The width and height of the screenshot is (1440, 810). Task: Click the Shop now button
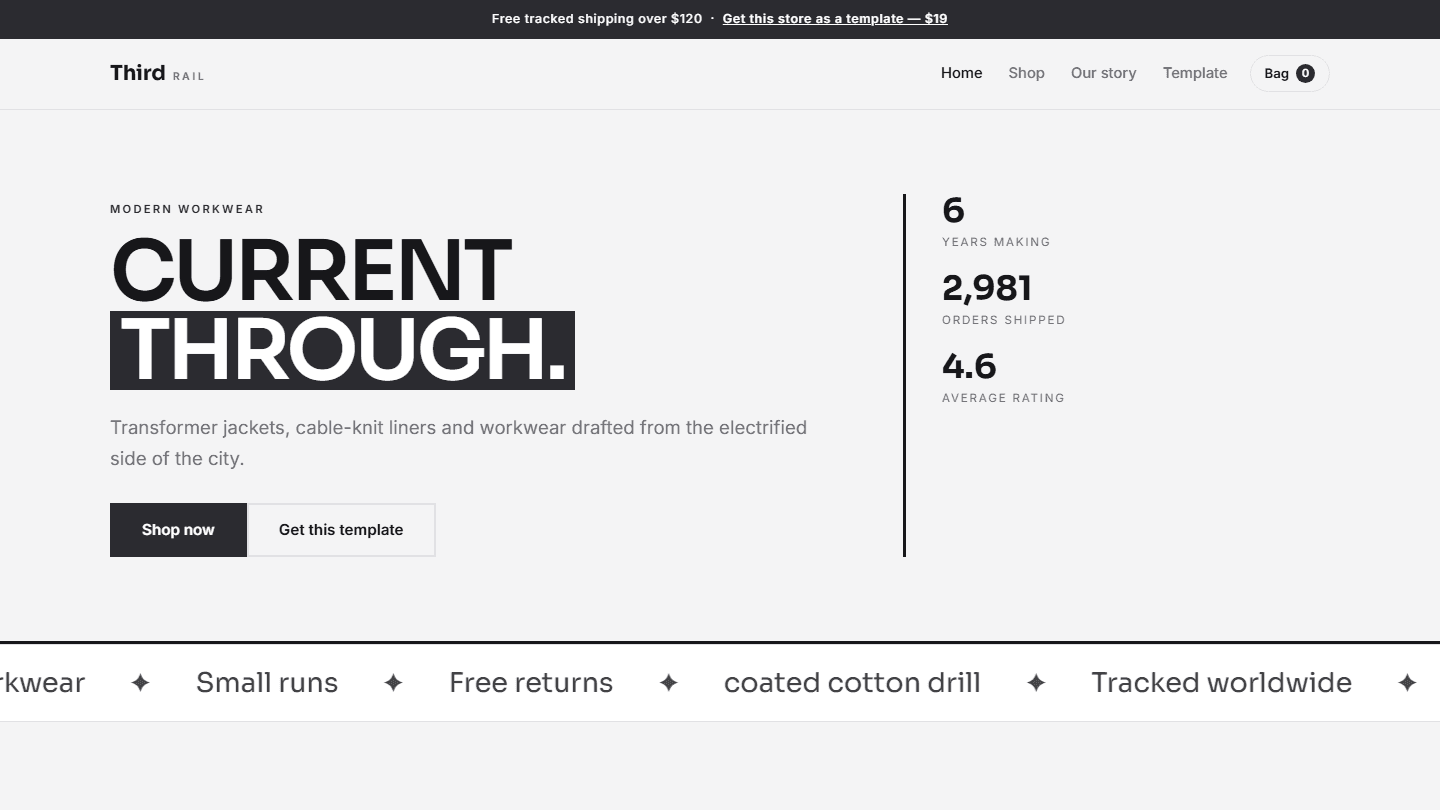pyautogui.click(x=178, y=530)
